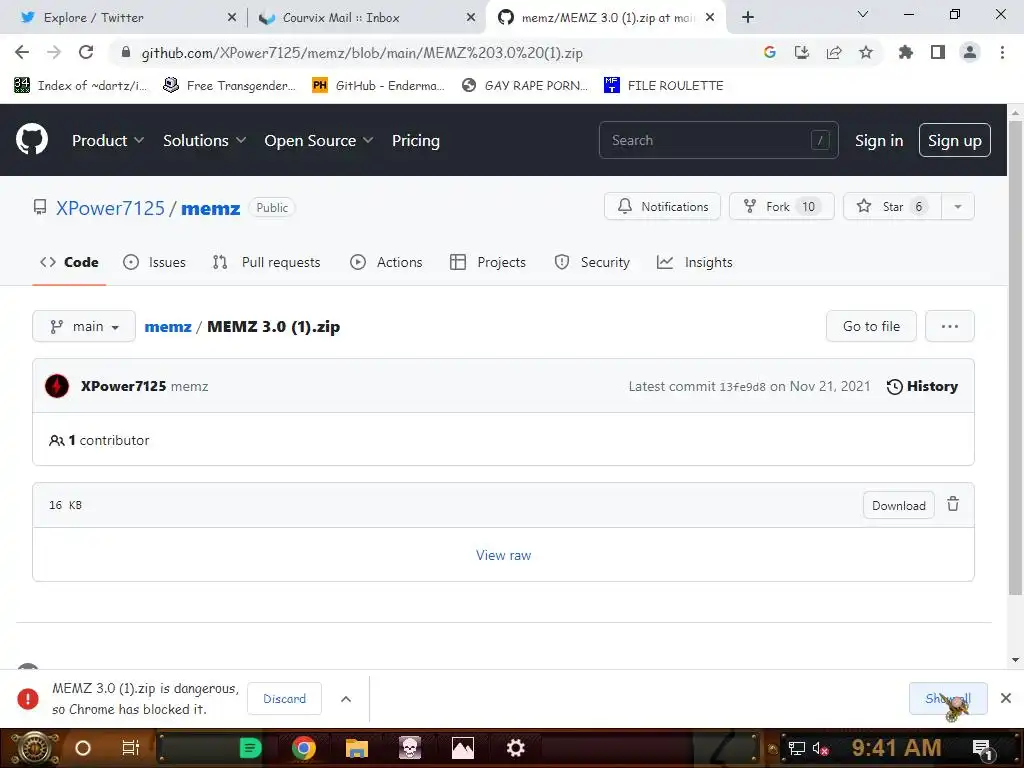Open the Security tab
The height and width of the screenshot is (768, 1024).
592,262
